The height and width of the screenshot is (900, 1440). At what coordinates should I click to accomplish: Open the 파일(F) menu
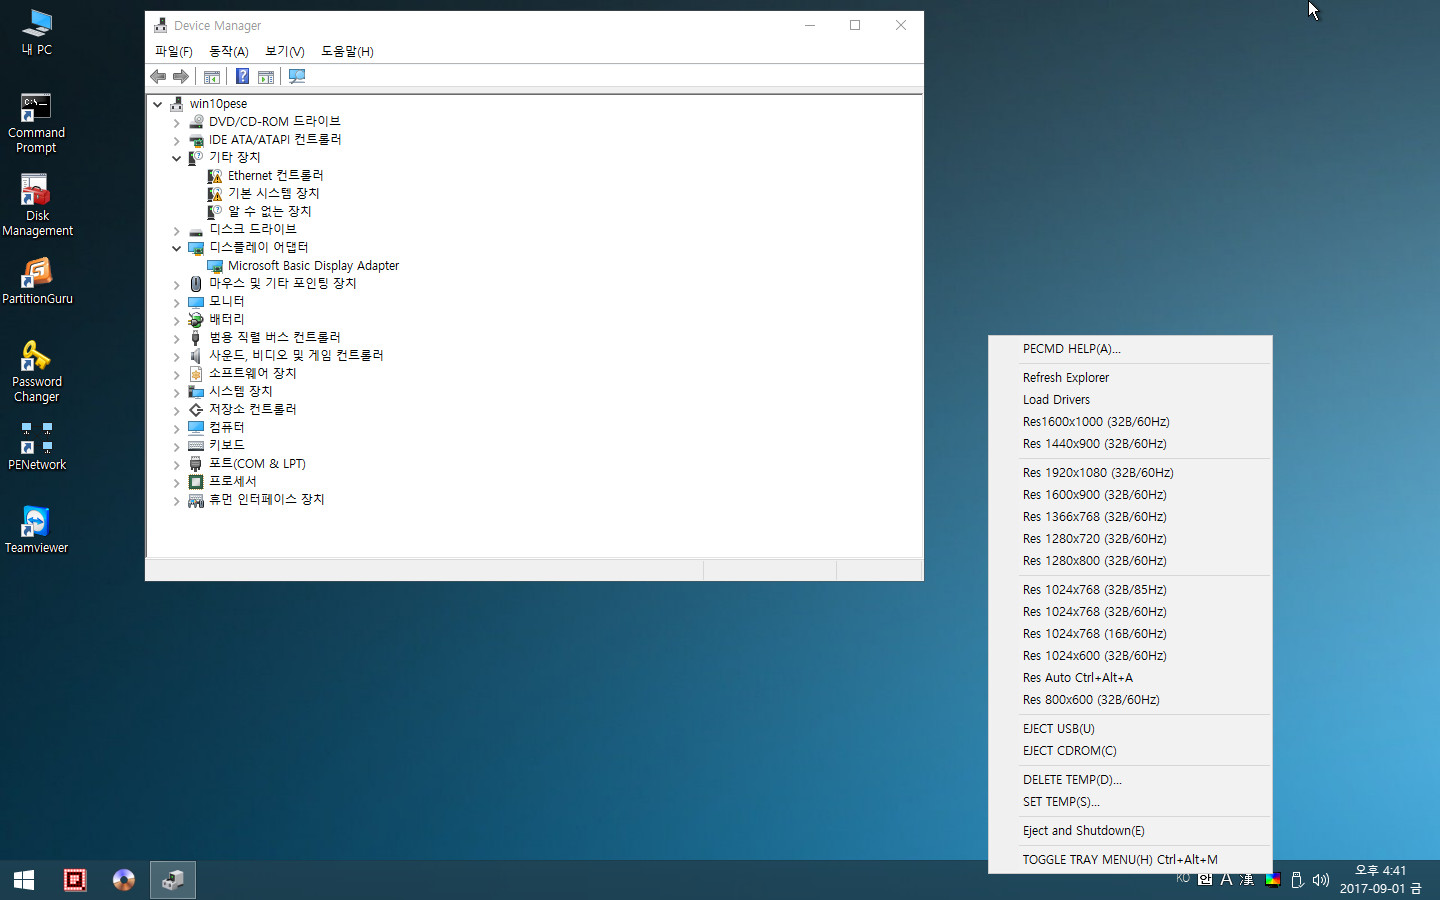point(173,51)
